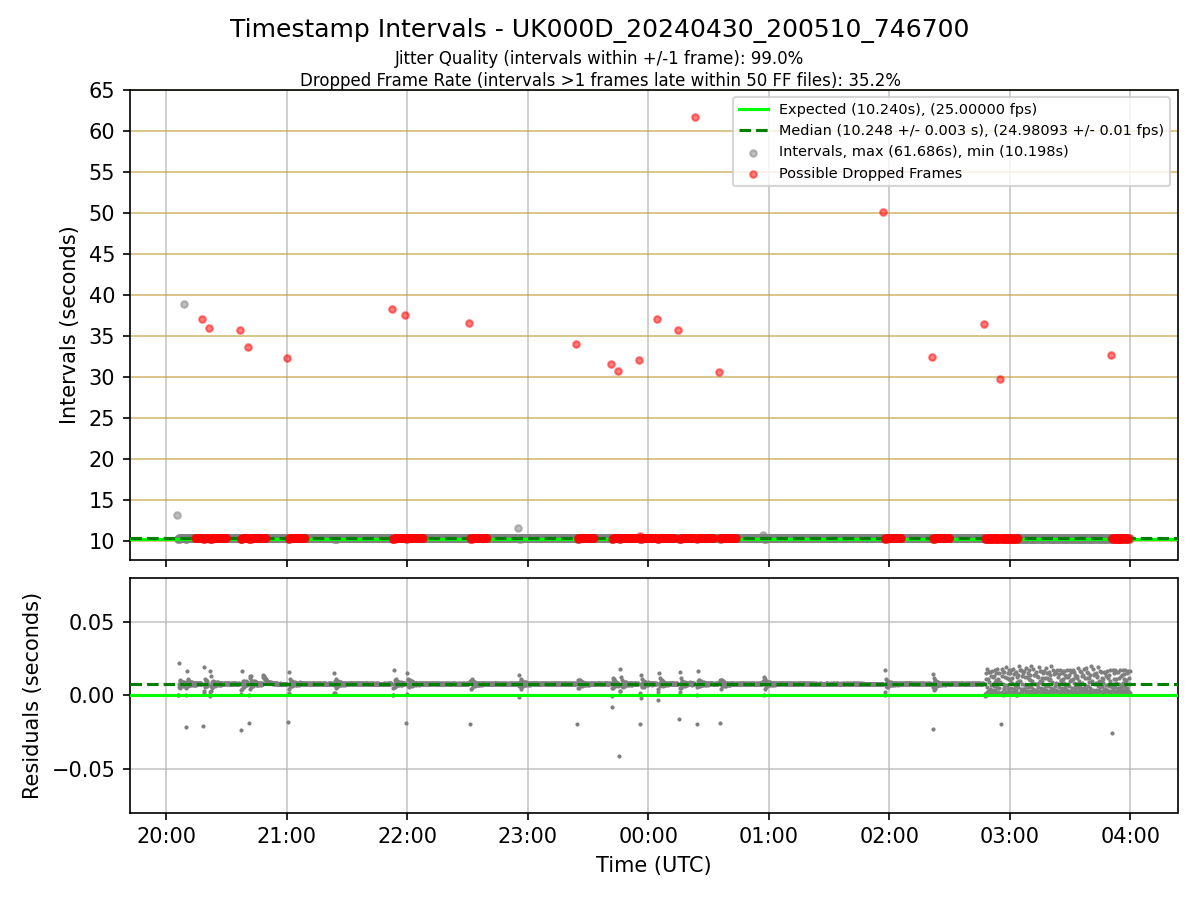Click the 21:00 x-axis tick label
This screenshot has width=1200, height=900.
(x=287, y=836)
